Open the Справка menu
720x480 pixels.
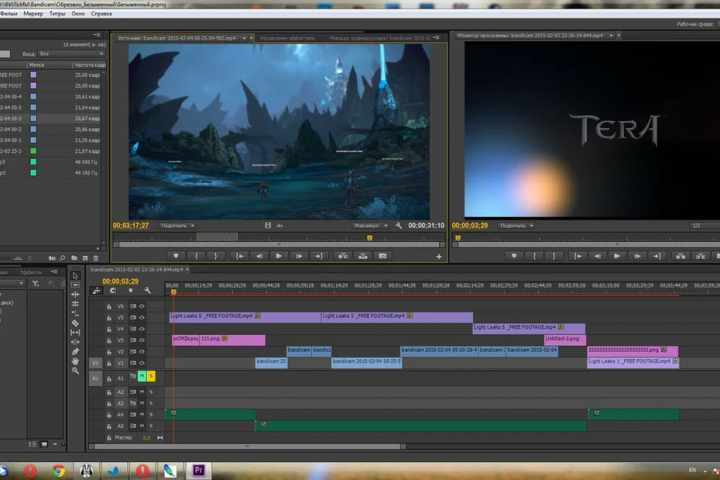(x=101, y=14)
